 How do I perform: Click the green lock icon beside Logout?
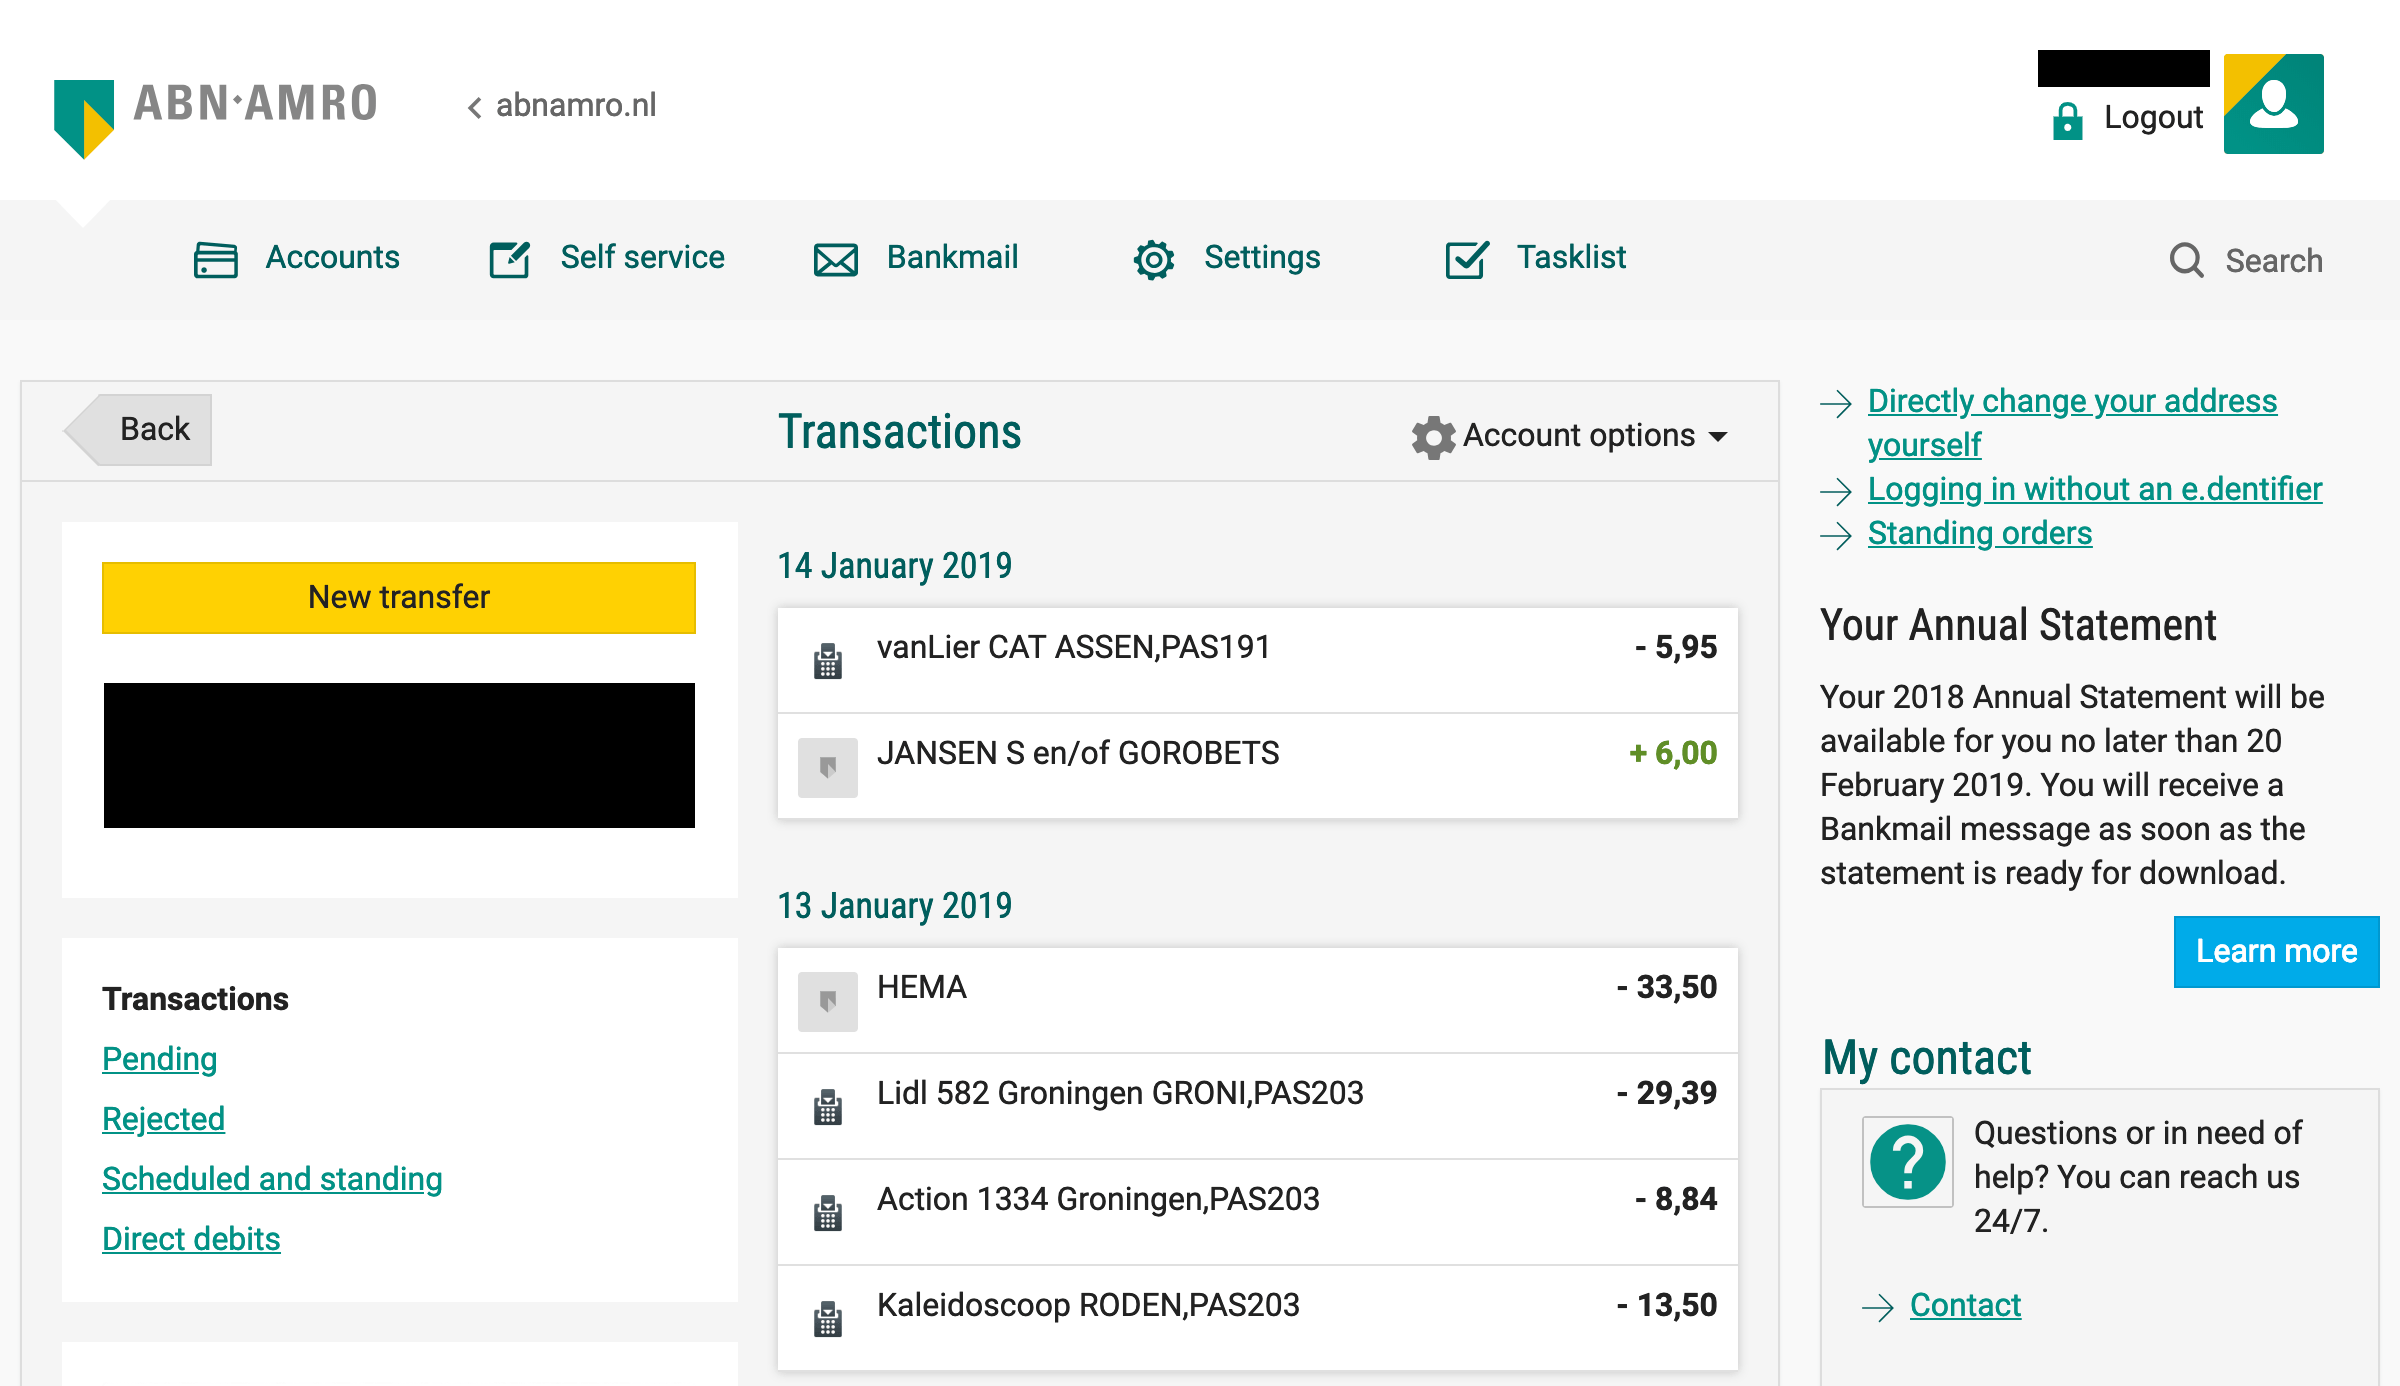click(x=2067, y=120)
